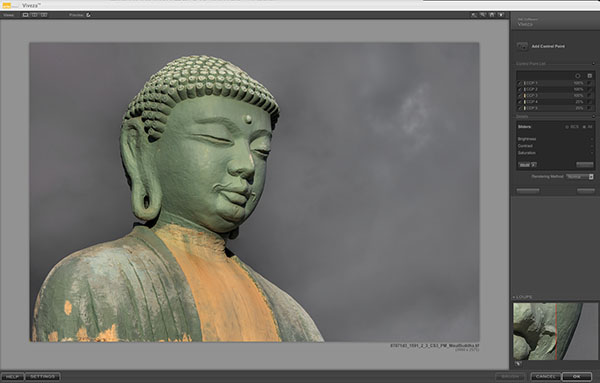Click the BRUSH button
Screen dimensions: 600x383
[510, 377]
